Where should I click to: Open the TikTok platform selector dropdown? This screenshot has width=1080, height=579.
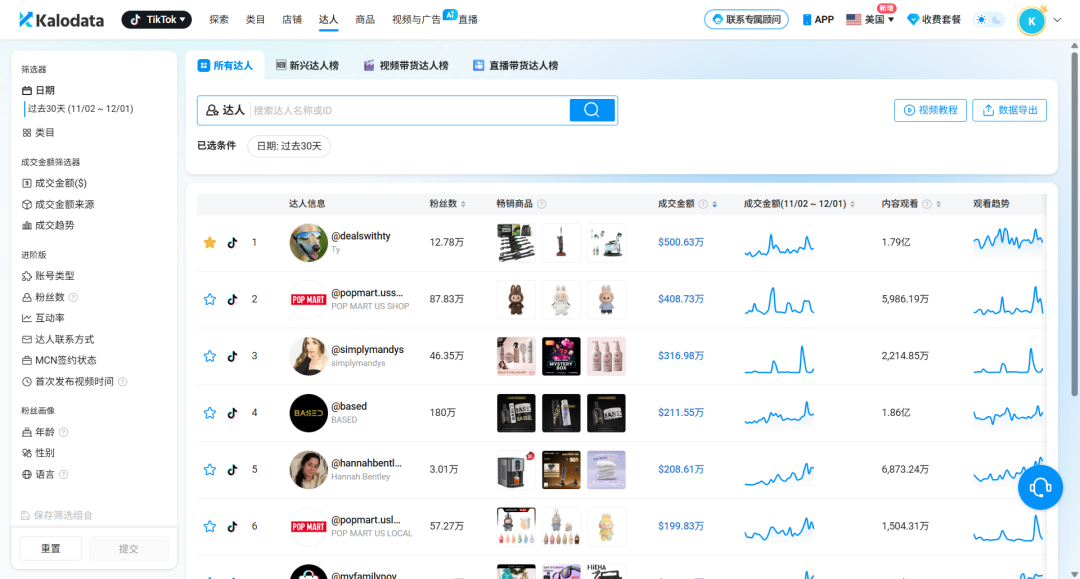(x=156, y=18)
